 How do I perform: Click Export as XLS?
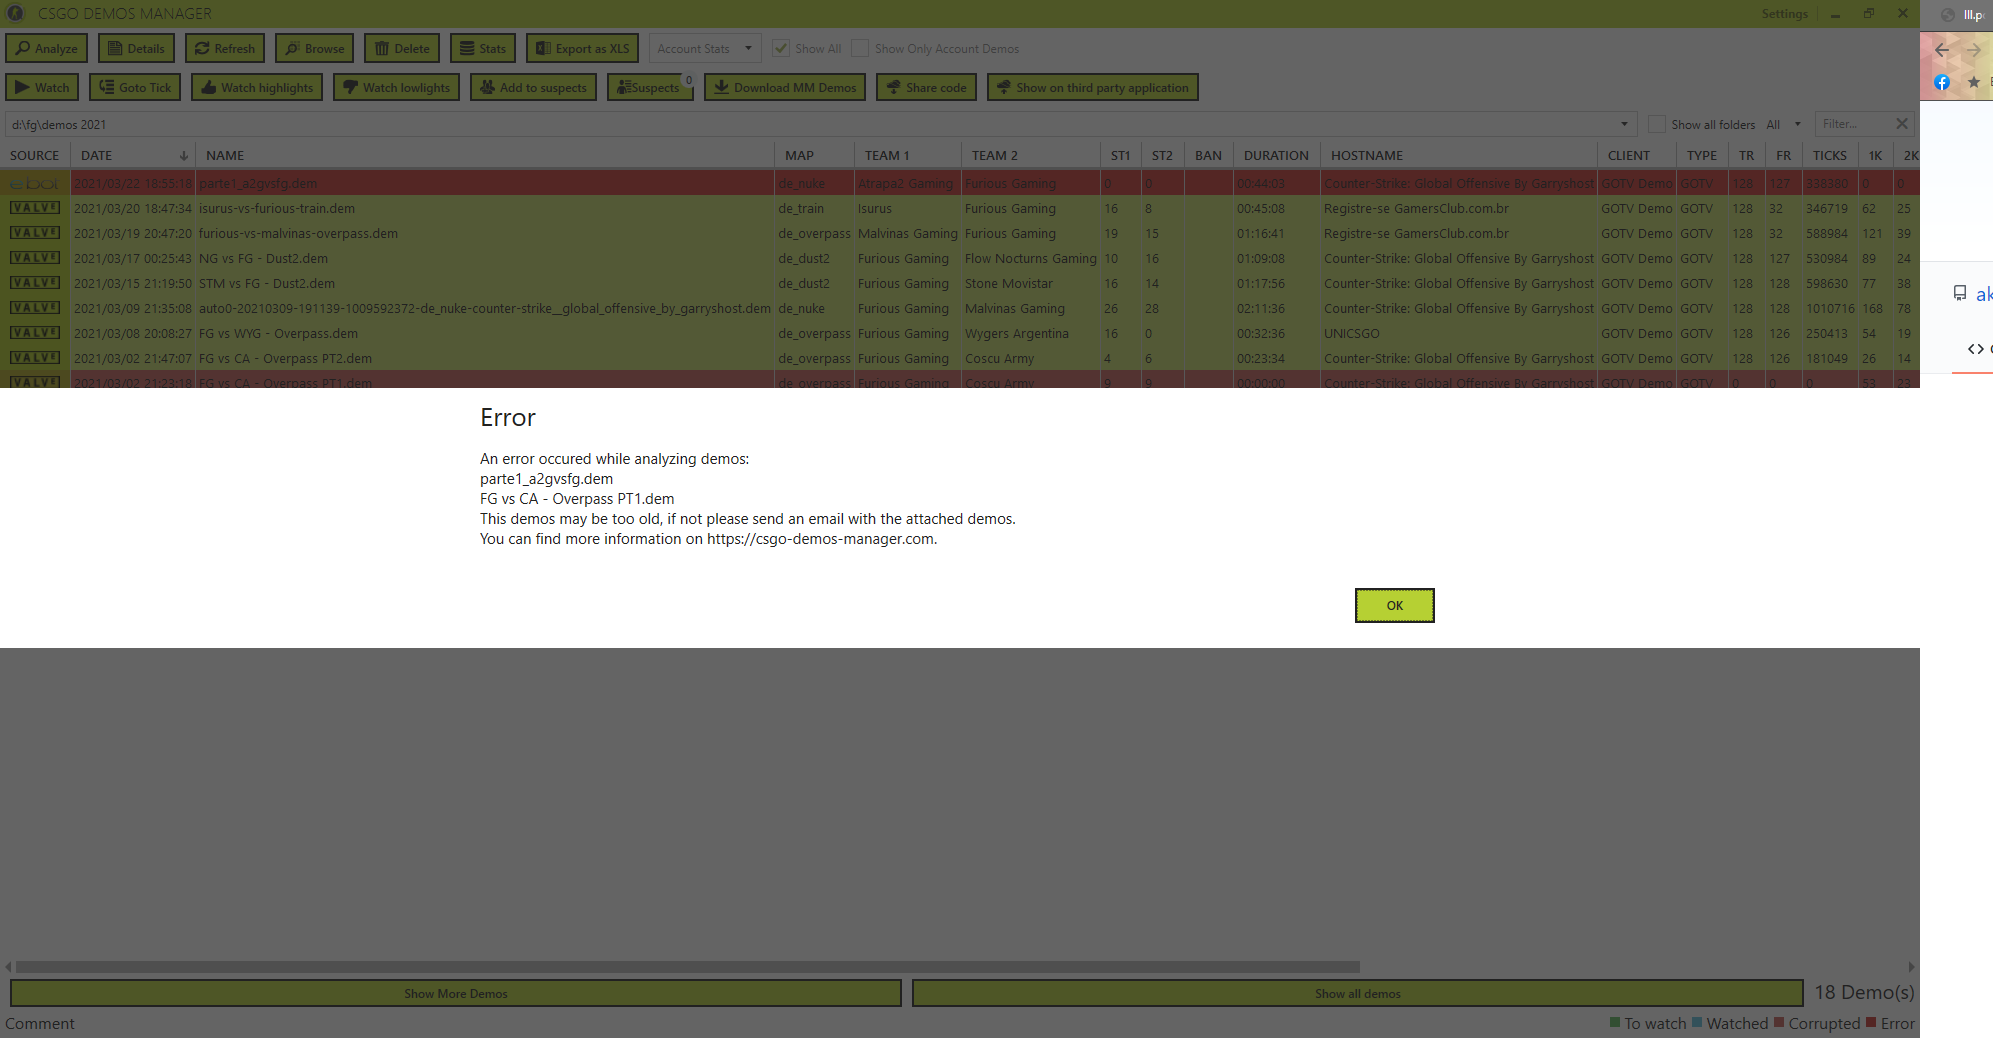tap(582, 48)
